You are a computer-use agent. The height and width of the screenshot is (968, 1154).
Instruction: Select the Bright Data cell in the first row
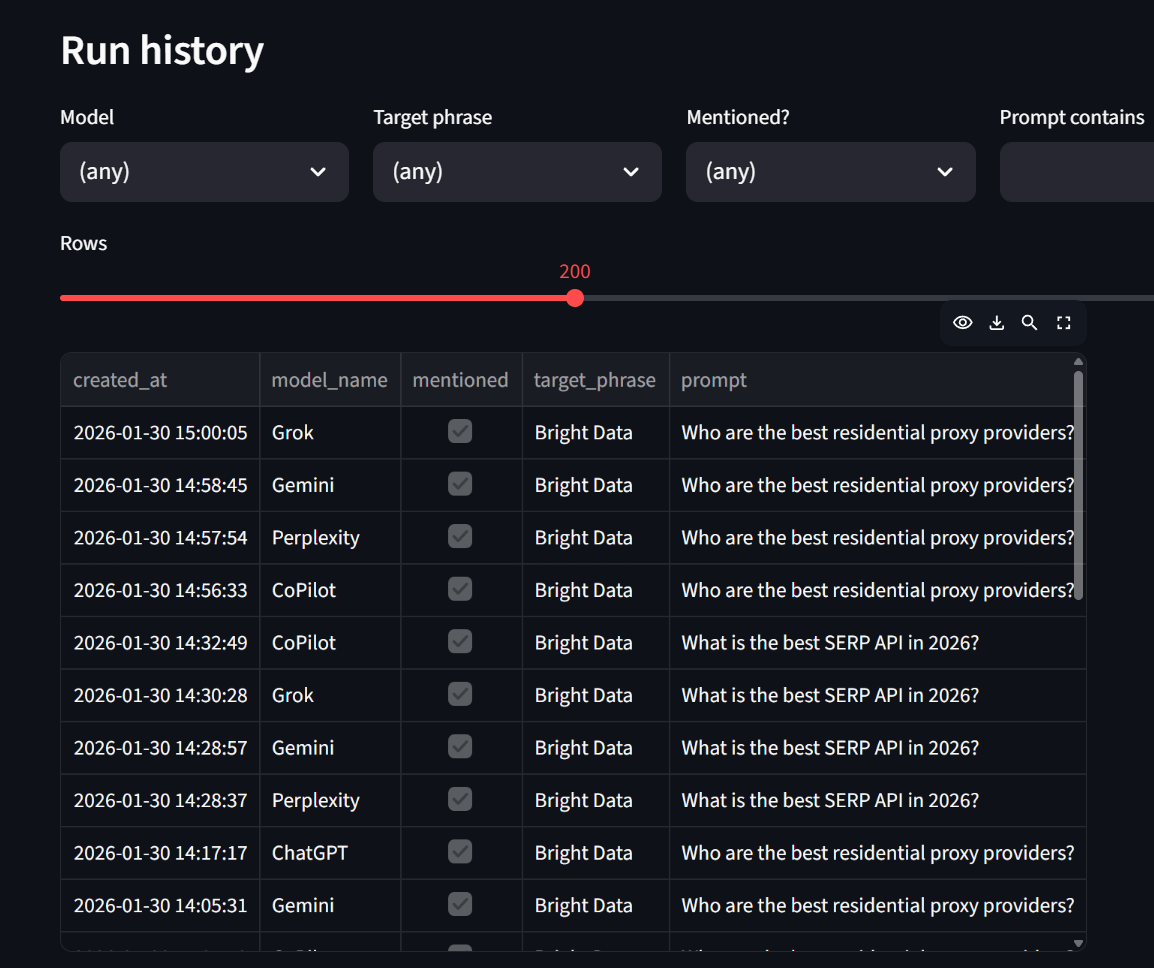tap(584, 431)
